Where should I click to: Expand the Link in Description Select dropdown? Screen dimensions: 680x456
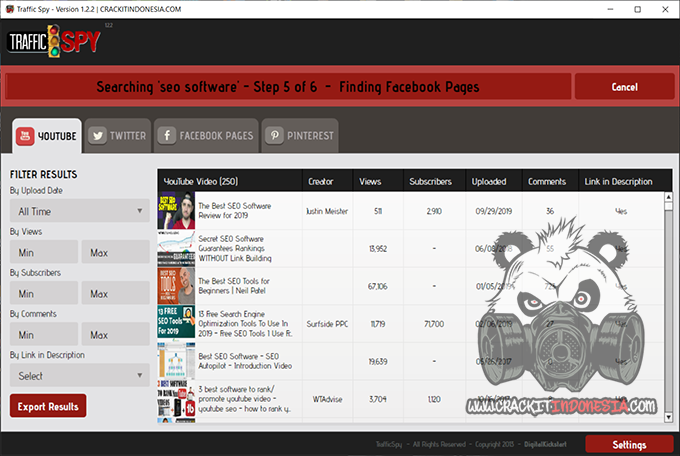click(x=79, y=376)
